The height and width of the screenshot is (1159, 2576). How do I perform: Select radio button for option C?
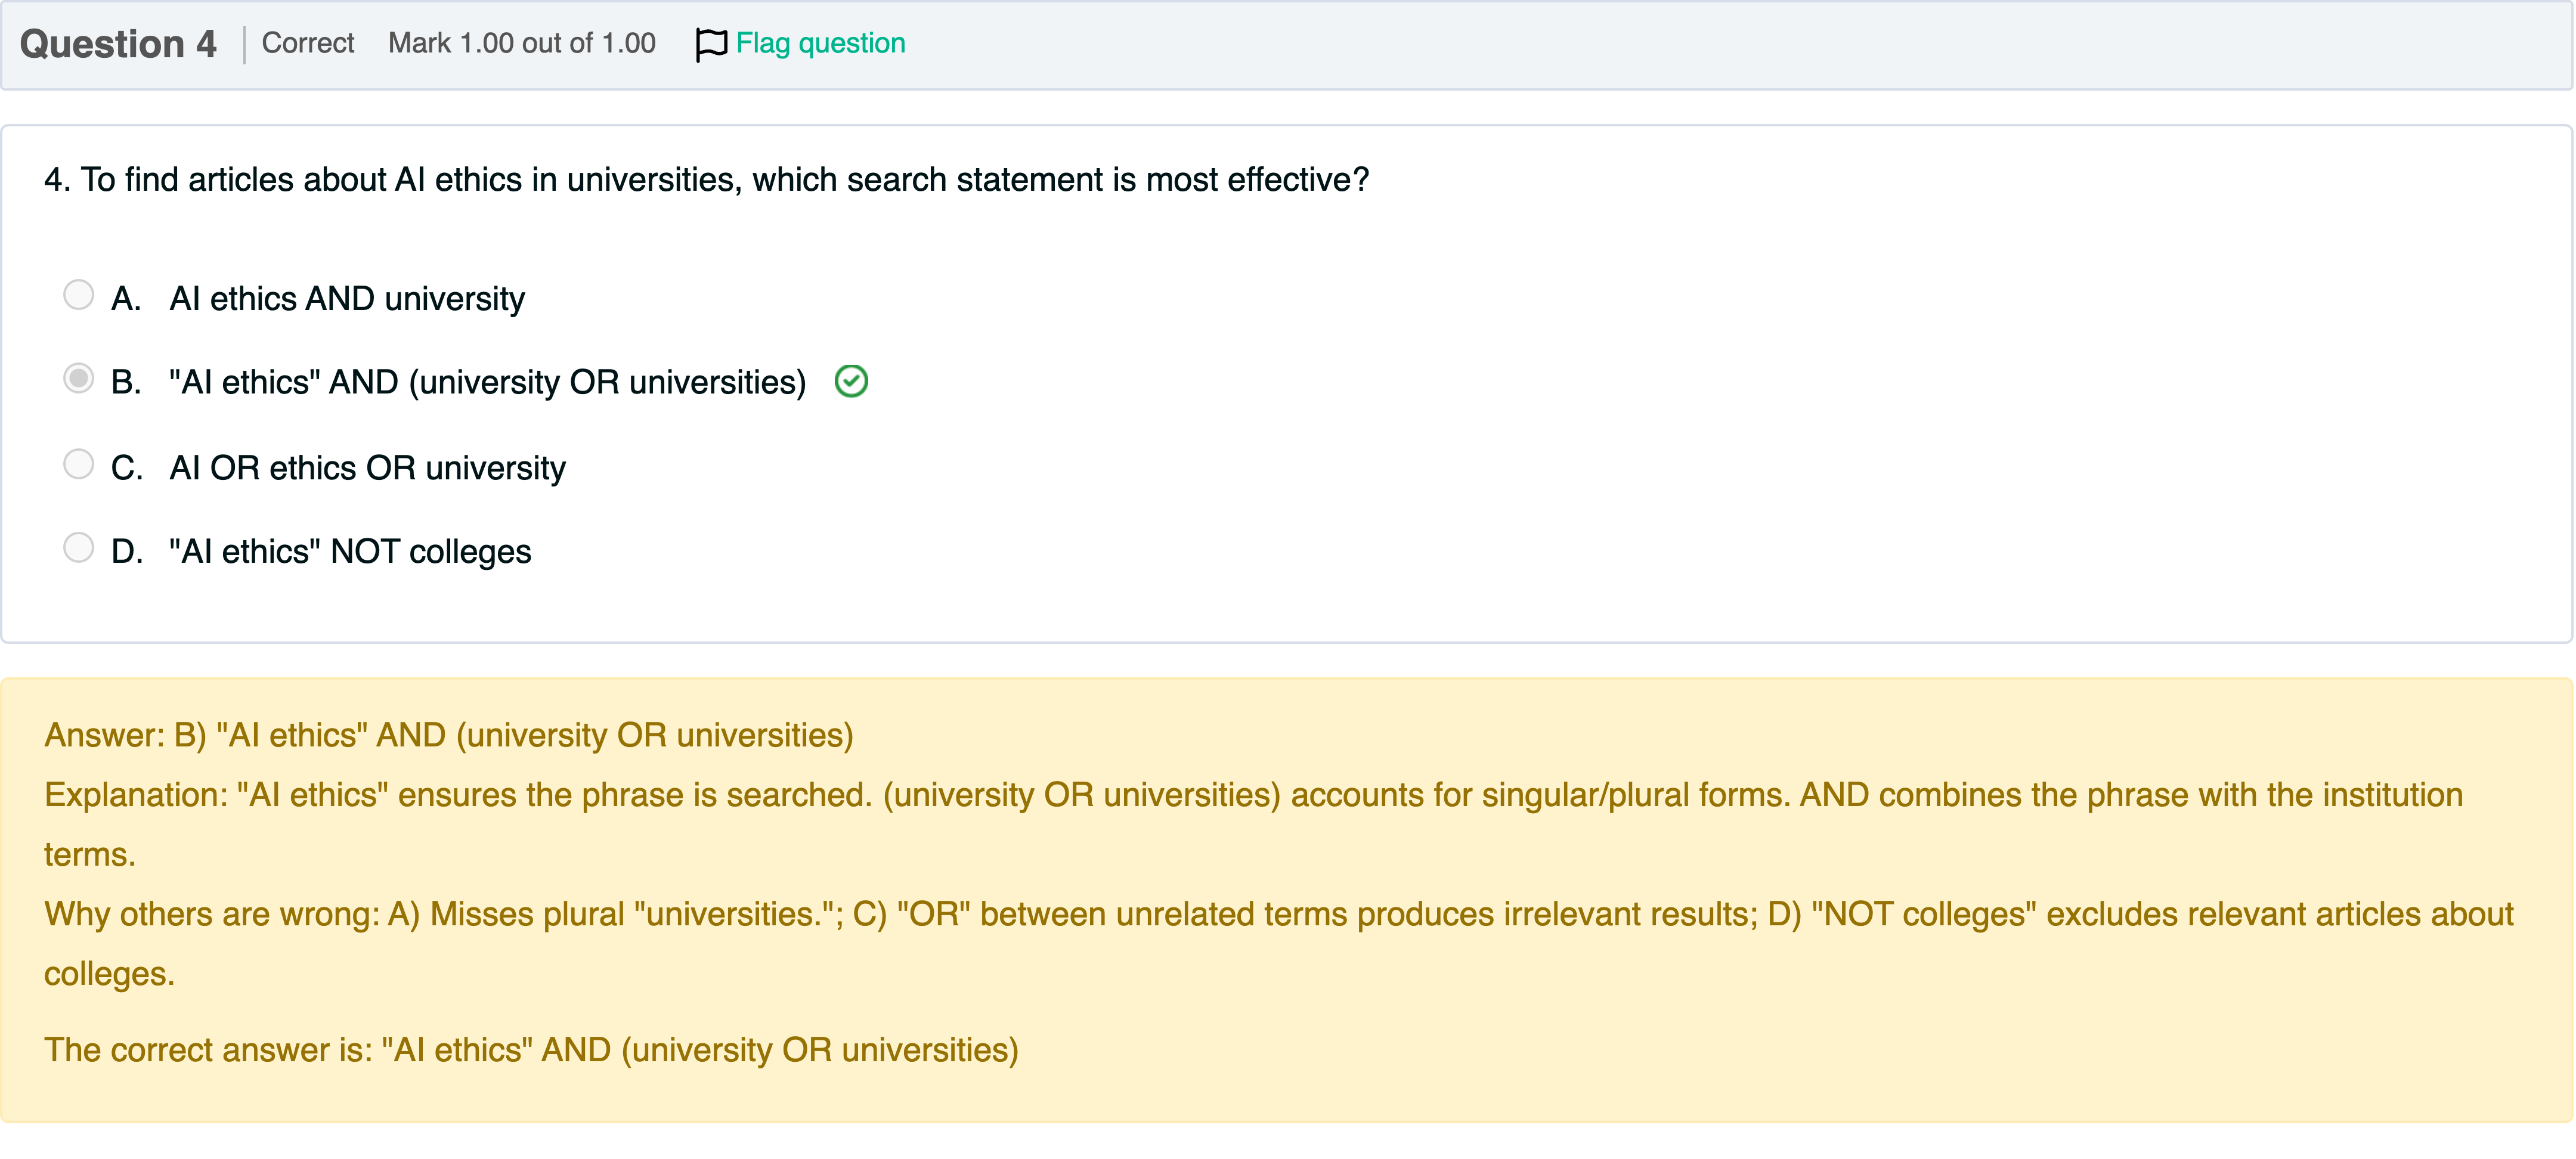tap(78, 464)
